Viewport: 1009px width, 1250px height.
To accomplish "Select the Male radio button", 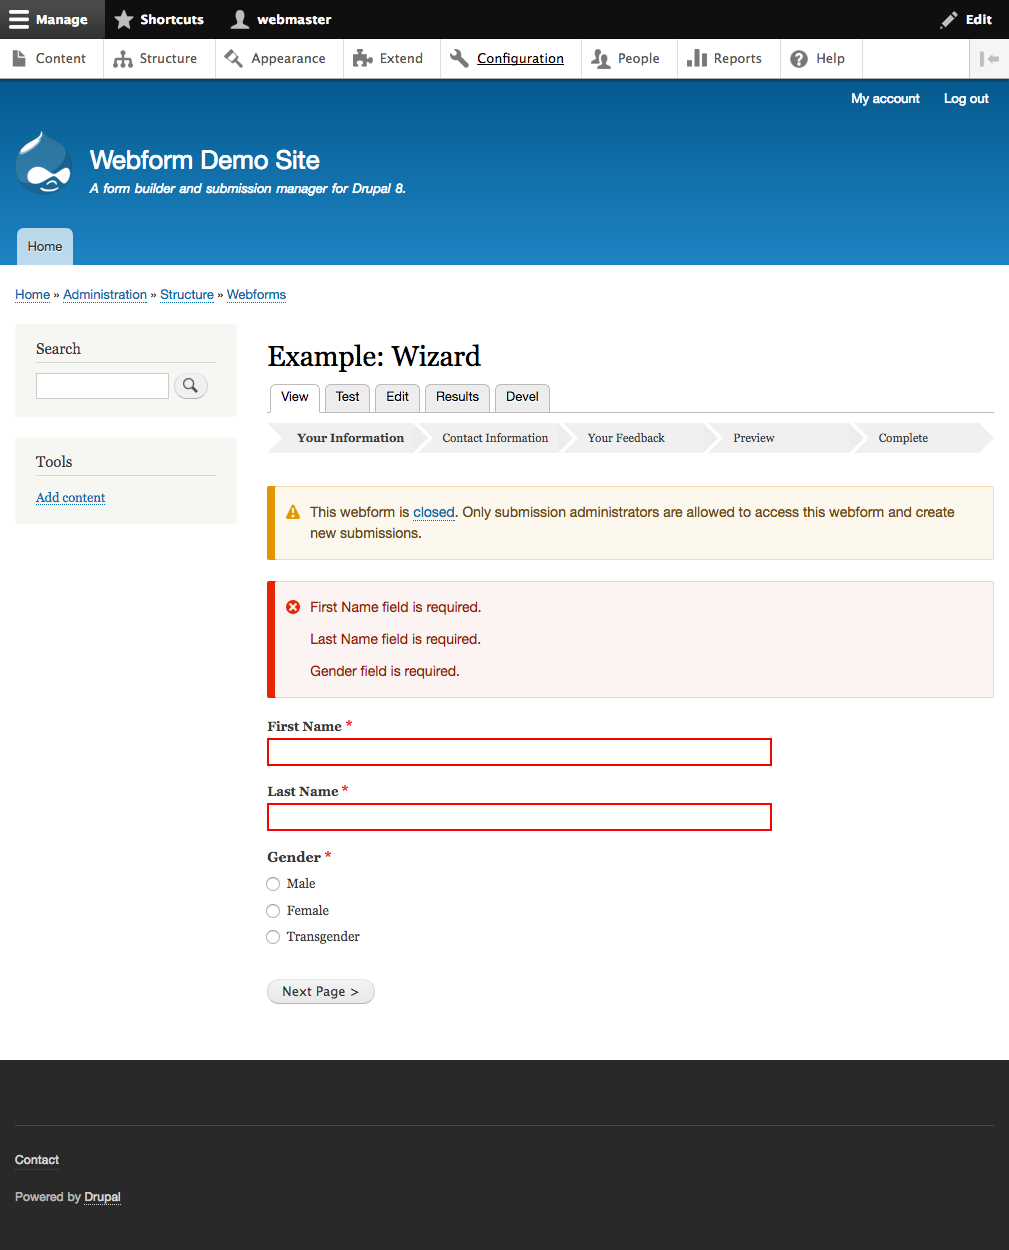I will tap(273, 884).
